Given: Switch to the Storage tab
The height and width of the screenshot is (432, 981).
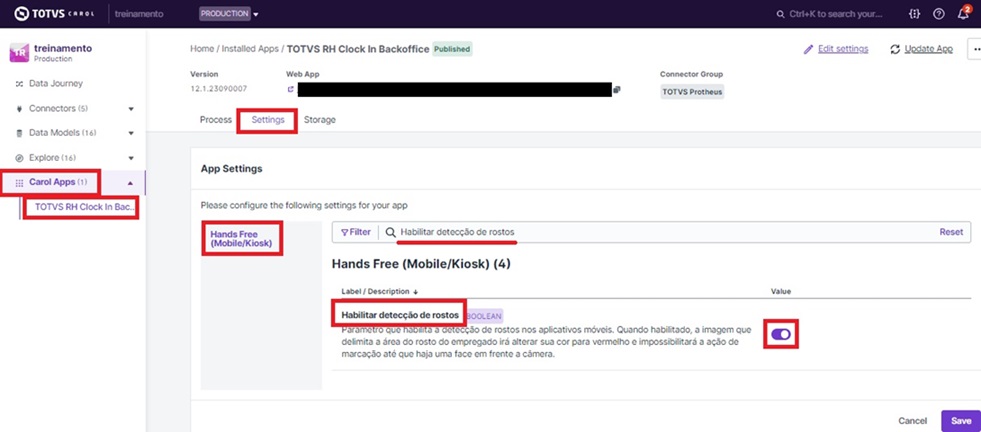Looking at the screenshot, I should pyautogui.click(x=320, y=120).
